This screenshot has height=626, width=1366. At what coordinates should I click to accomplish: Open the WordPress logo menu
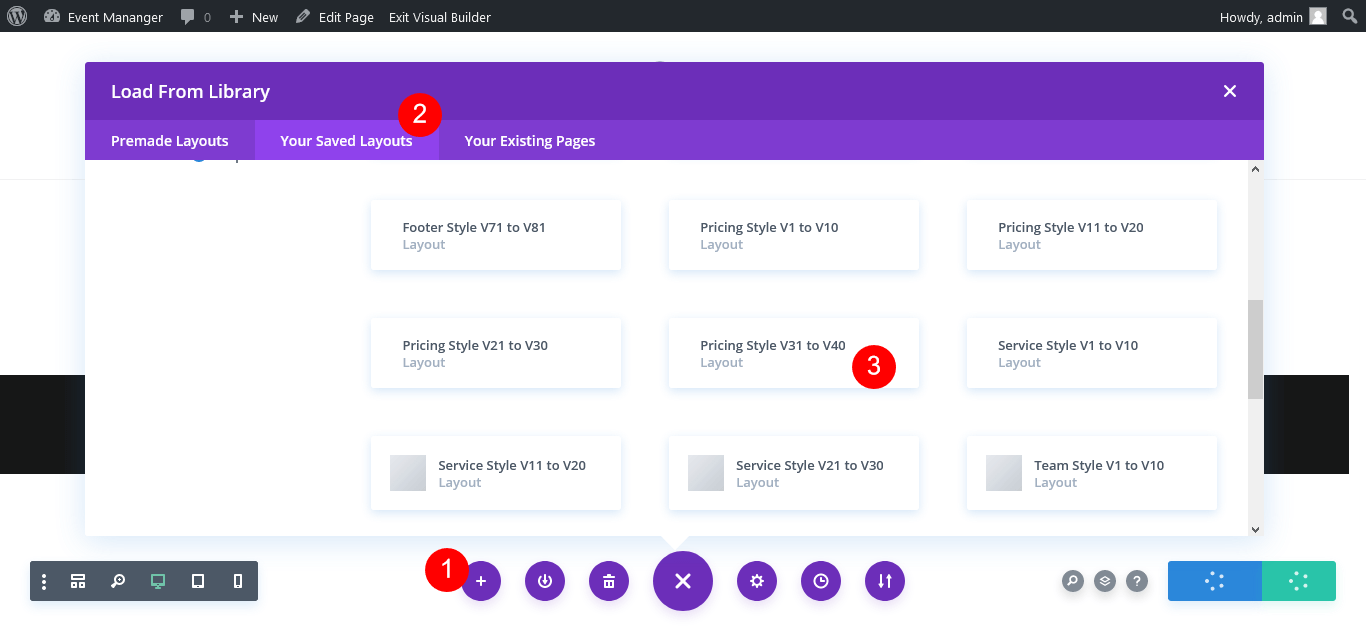click(x=16, y=16)
